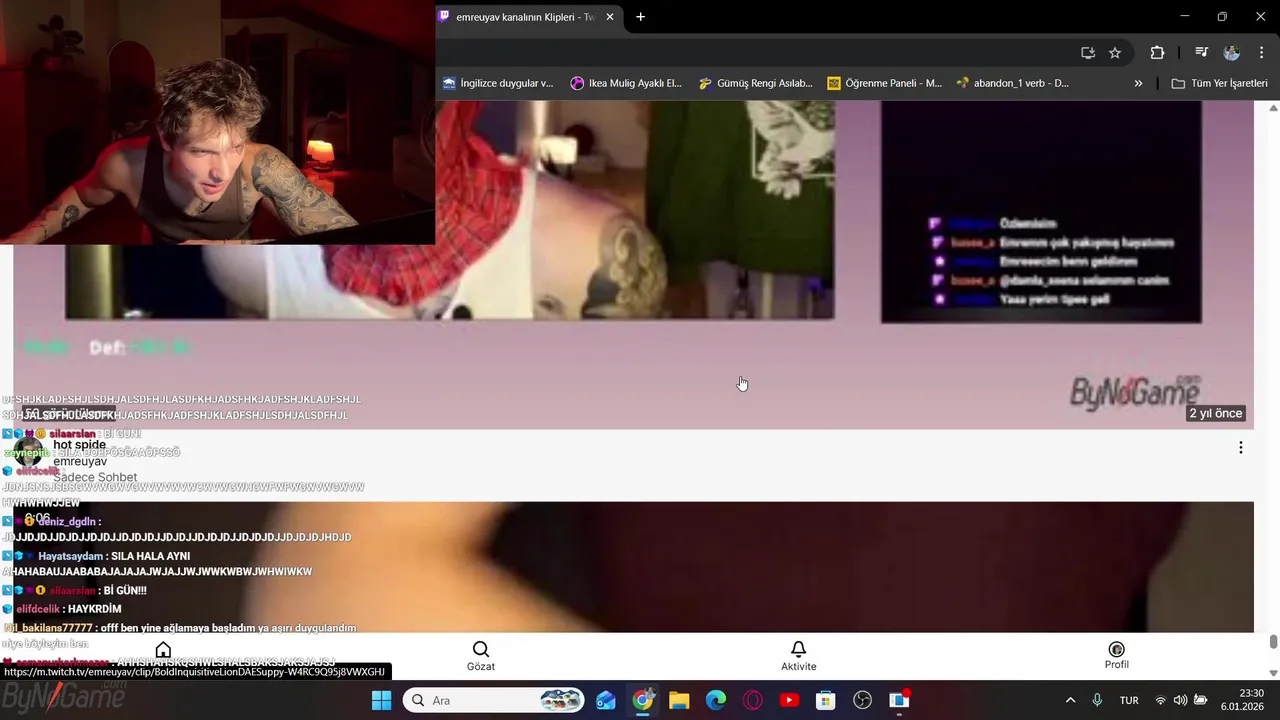Open Gözat search in bottom navigation
This screenshot has width=1280, height=720.
pos(481,656)
